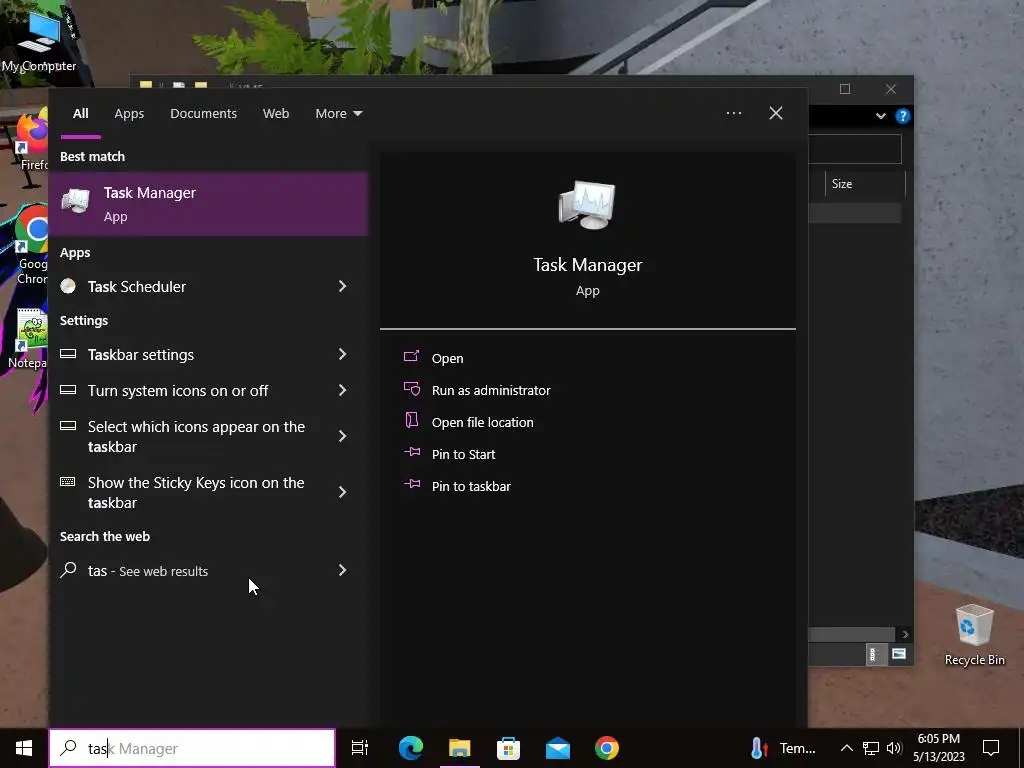Image resolution: width=1024 pixels, height=768 pixels.
Task: Click the Open action icon
Action: click(411, 356)
